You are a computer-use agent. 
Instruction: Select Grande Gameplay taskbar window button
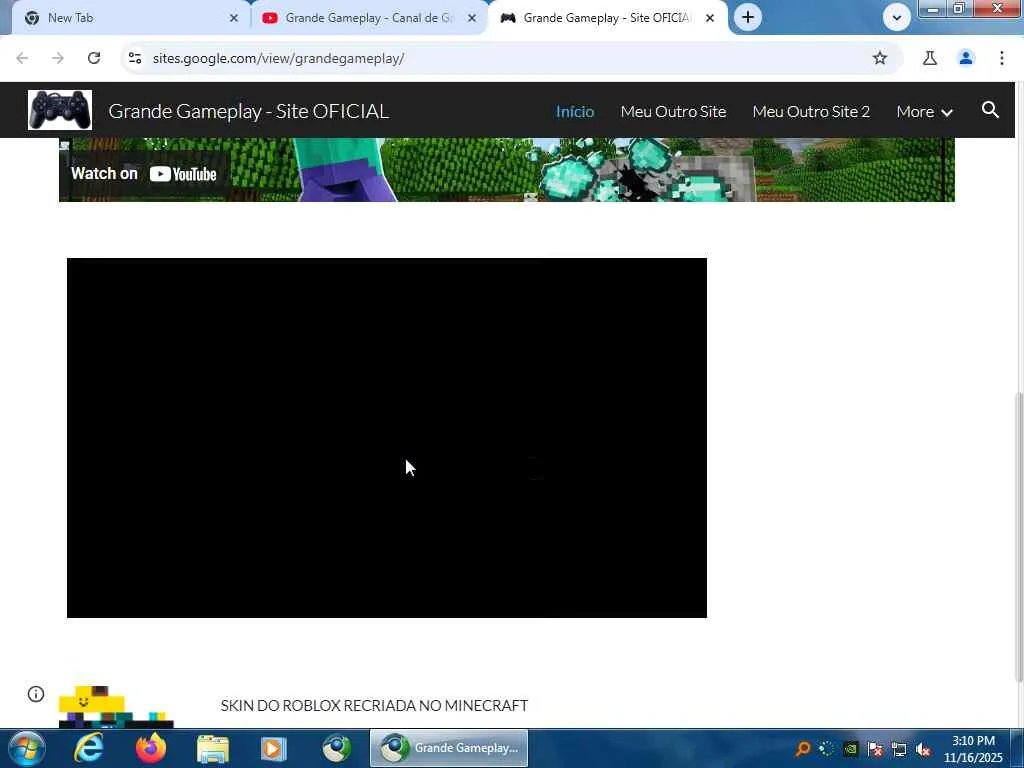449,748
